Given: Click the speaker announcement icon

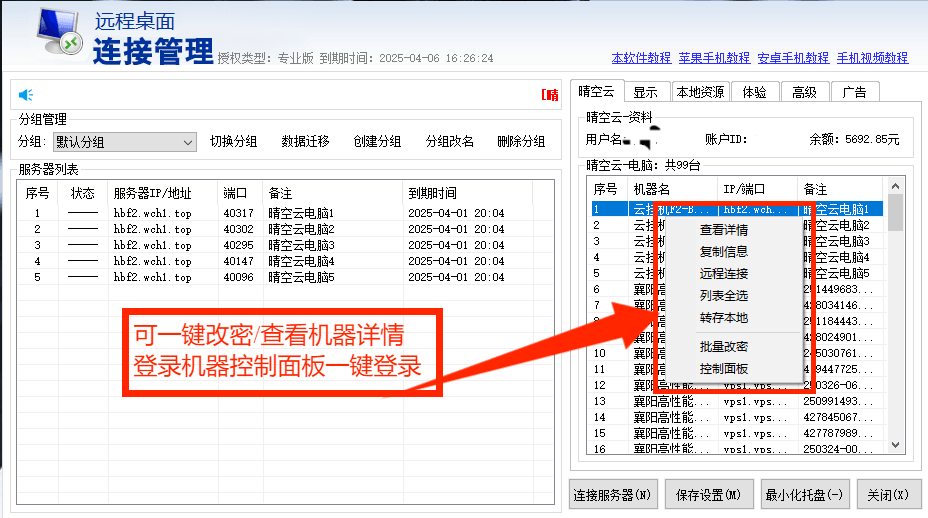Looking at the screenshot, I should pos(26,95).
